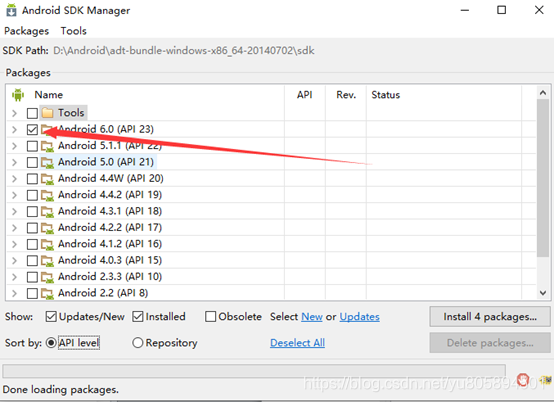
Task: Click the red stop icon near progress bar
Action: coord(523,380)
